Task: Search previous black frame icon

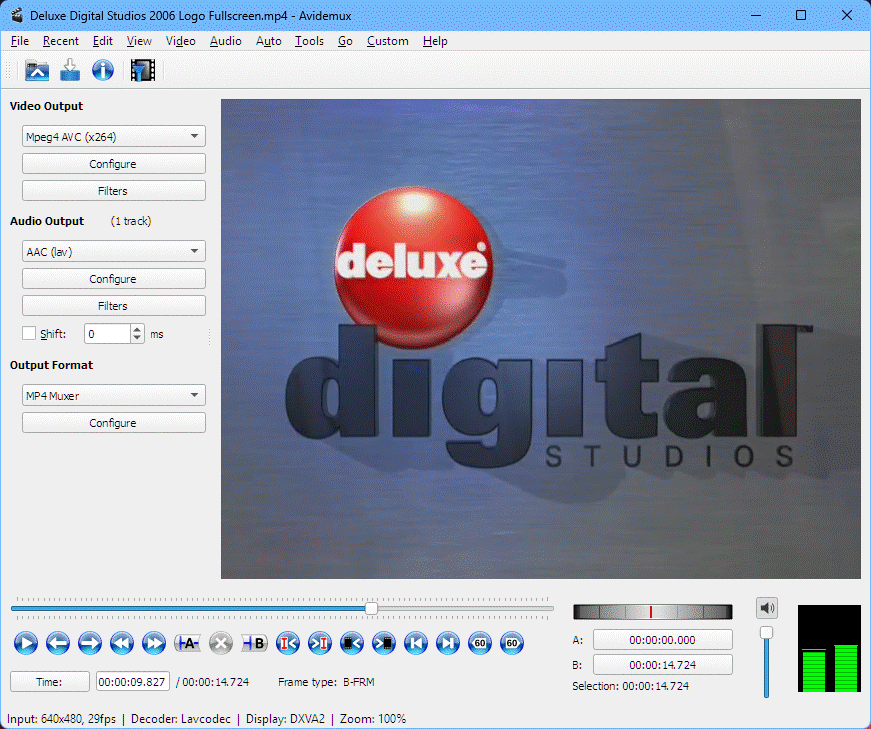Action: pyautogui.click(x=352, y=643)
